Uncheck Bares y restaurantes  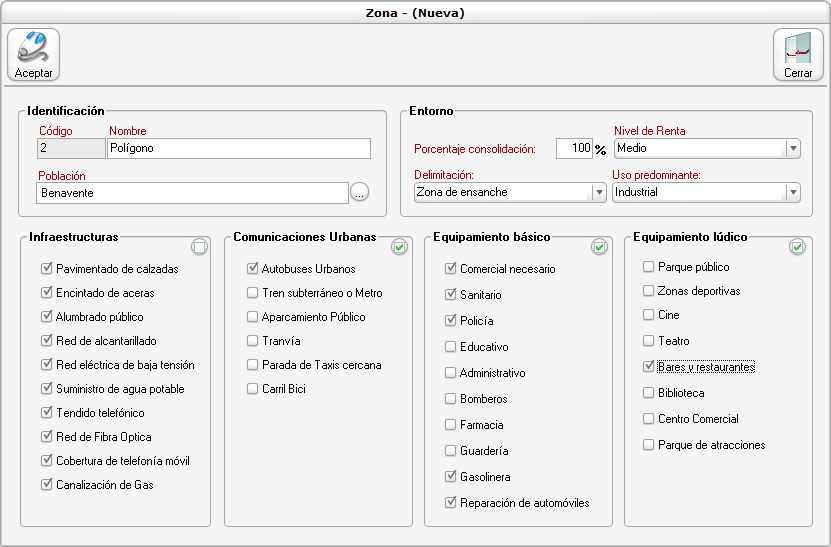click(x=649, y=367)
